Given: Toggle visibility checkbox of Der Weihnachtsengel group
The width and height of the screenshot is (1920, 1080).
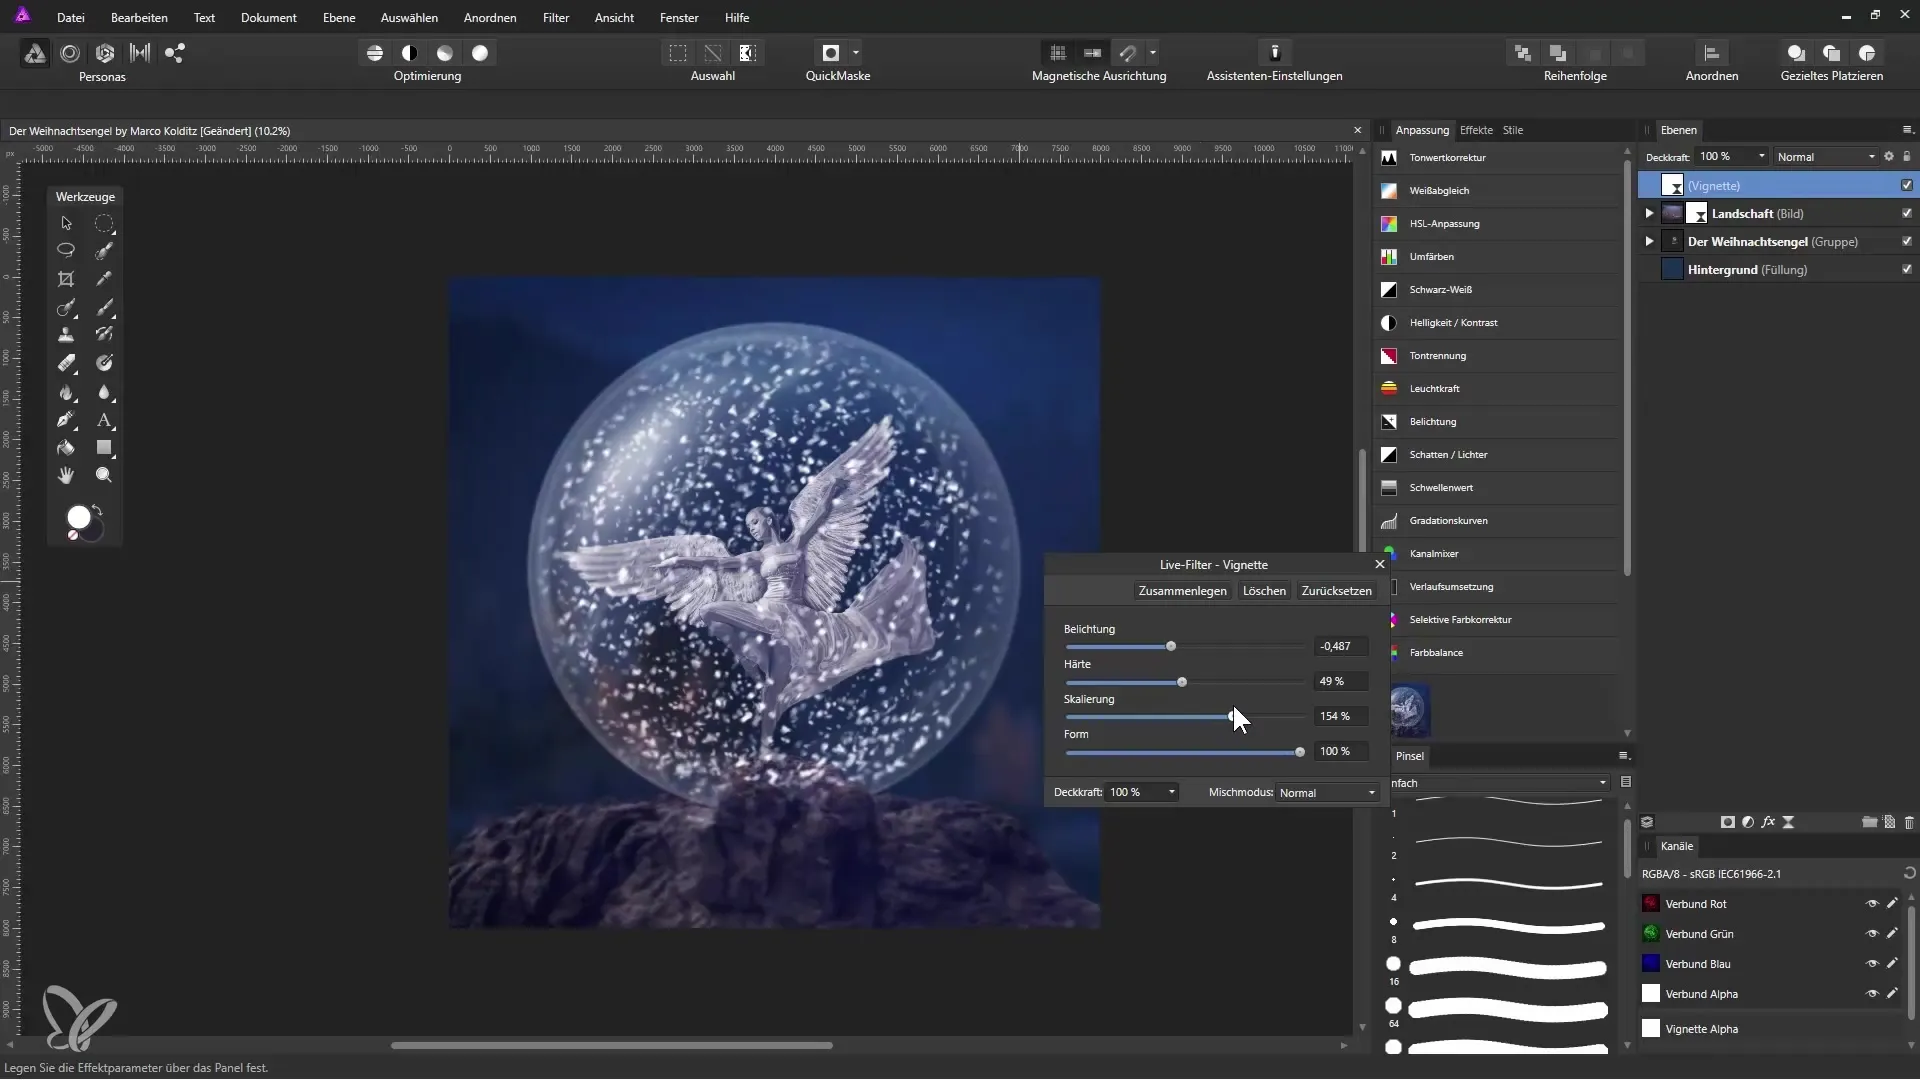Looking at the screenshot, I should 1907,241.
